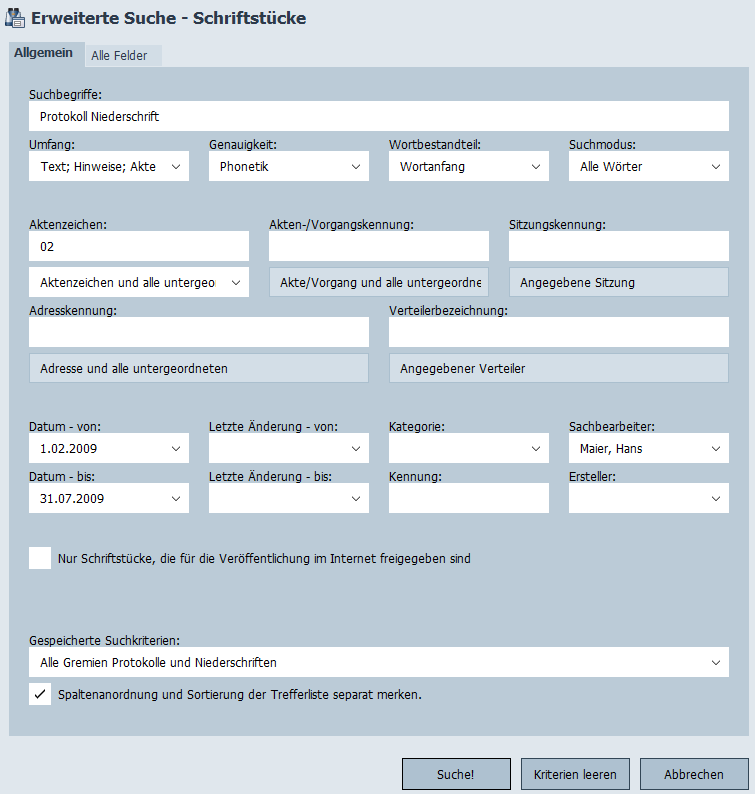Expand the Kategorie dropdown
This screenshot has height=794, width=755.
tap(468, 449)
